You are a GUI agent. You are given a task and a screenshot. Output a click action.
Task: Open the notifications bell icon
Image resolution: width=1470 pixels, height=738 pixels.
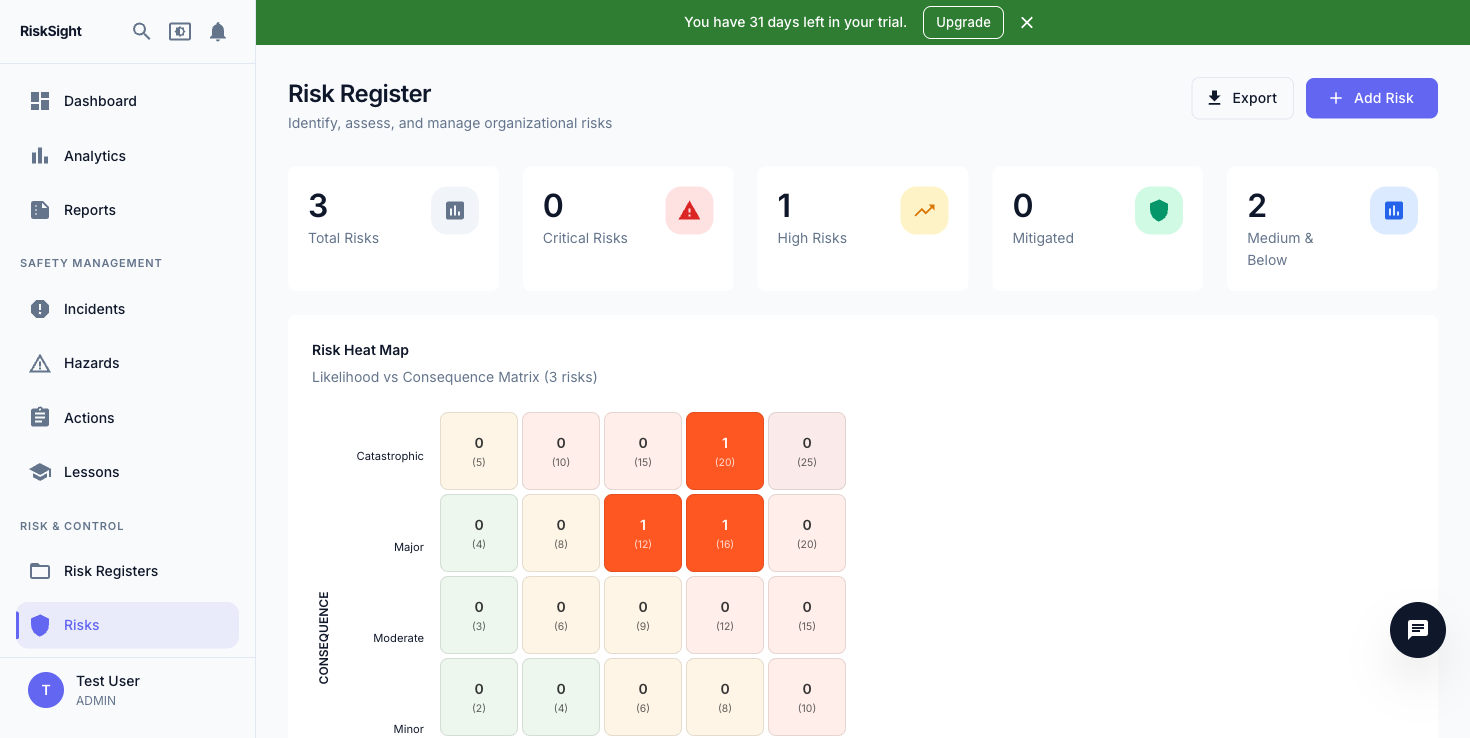[x=218, y=31]
